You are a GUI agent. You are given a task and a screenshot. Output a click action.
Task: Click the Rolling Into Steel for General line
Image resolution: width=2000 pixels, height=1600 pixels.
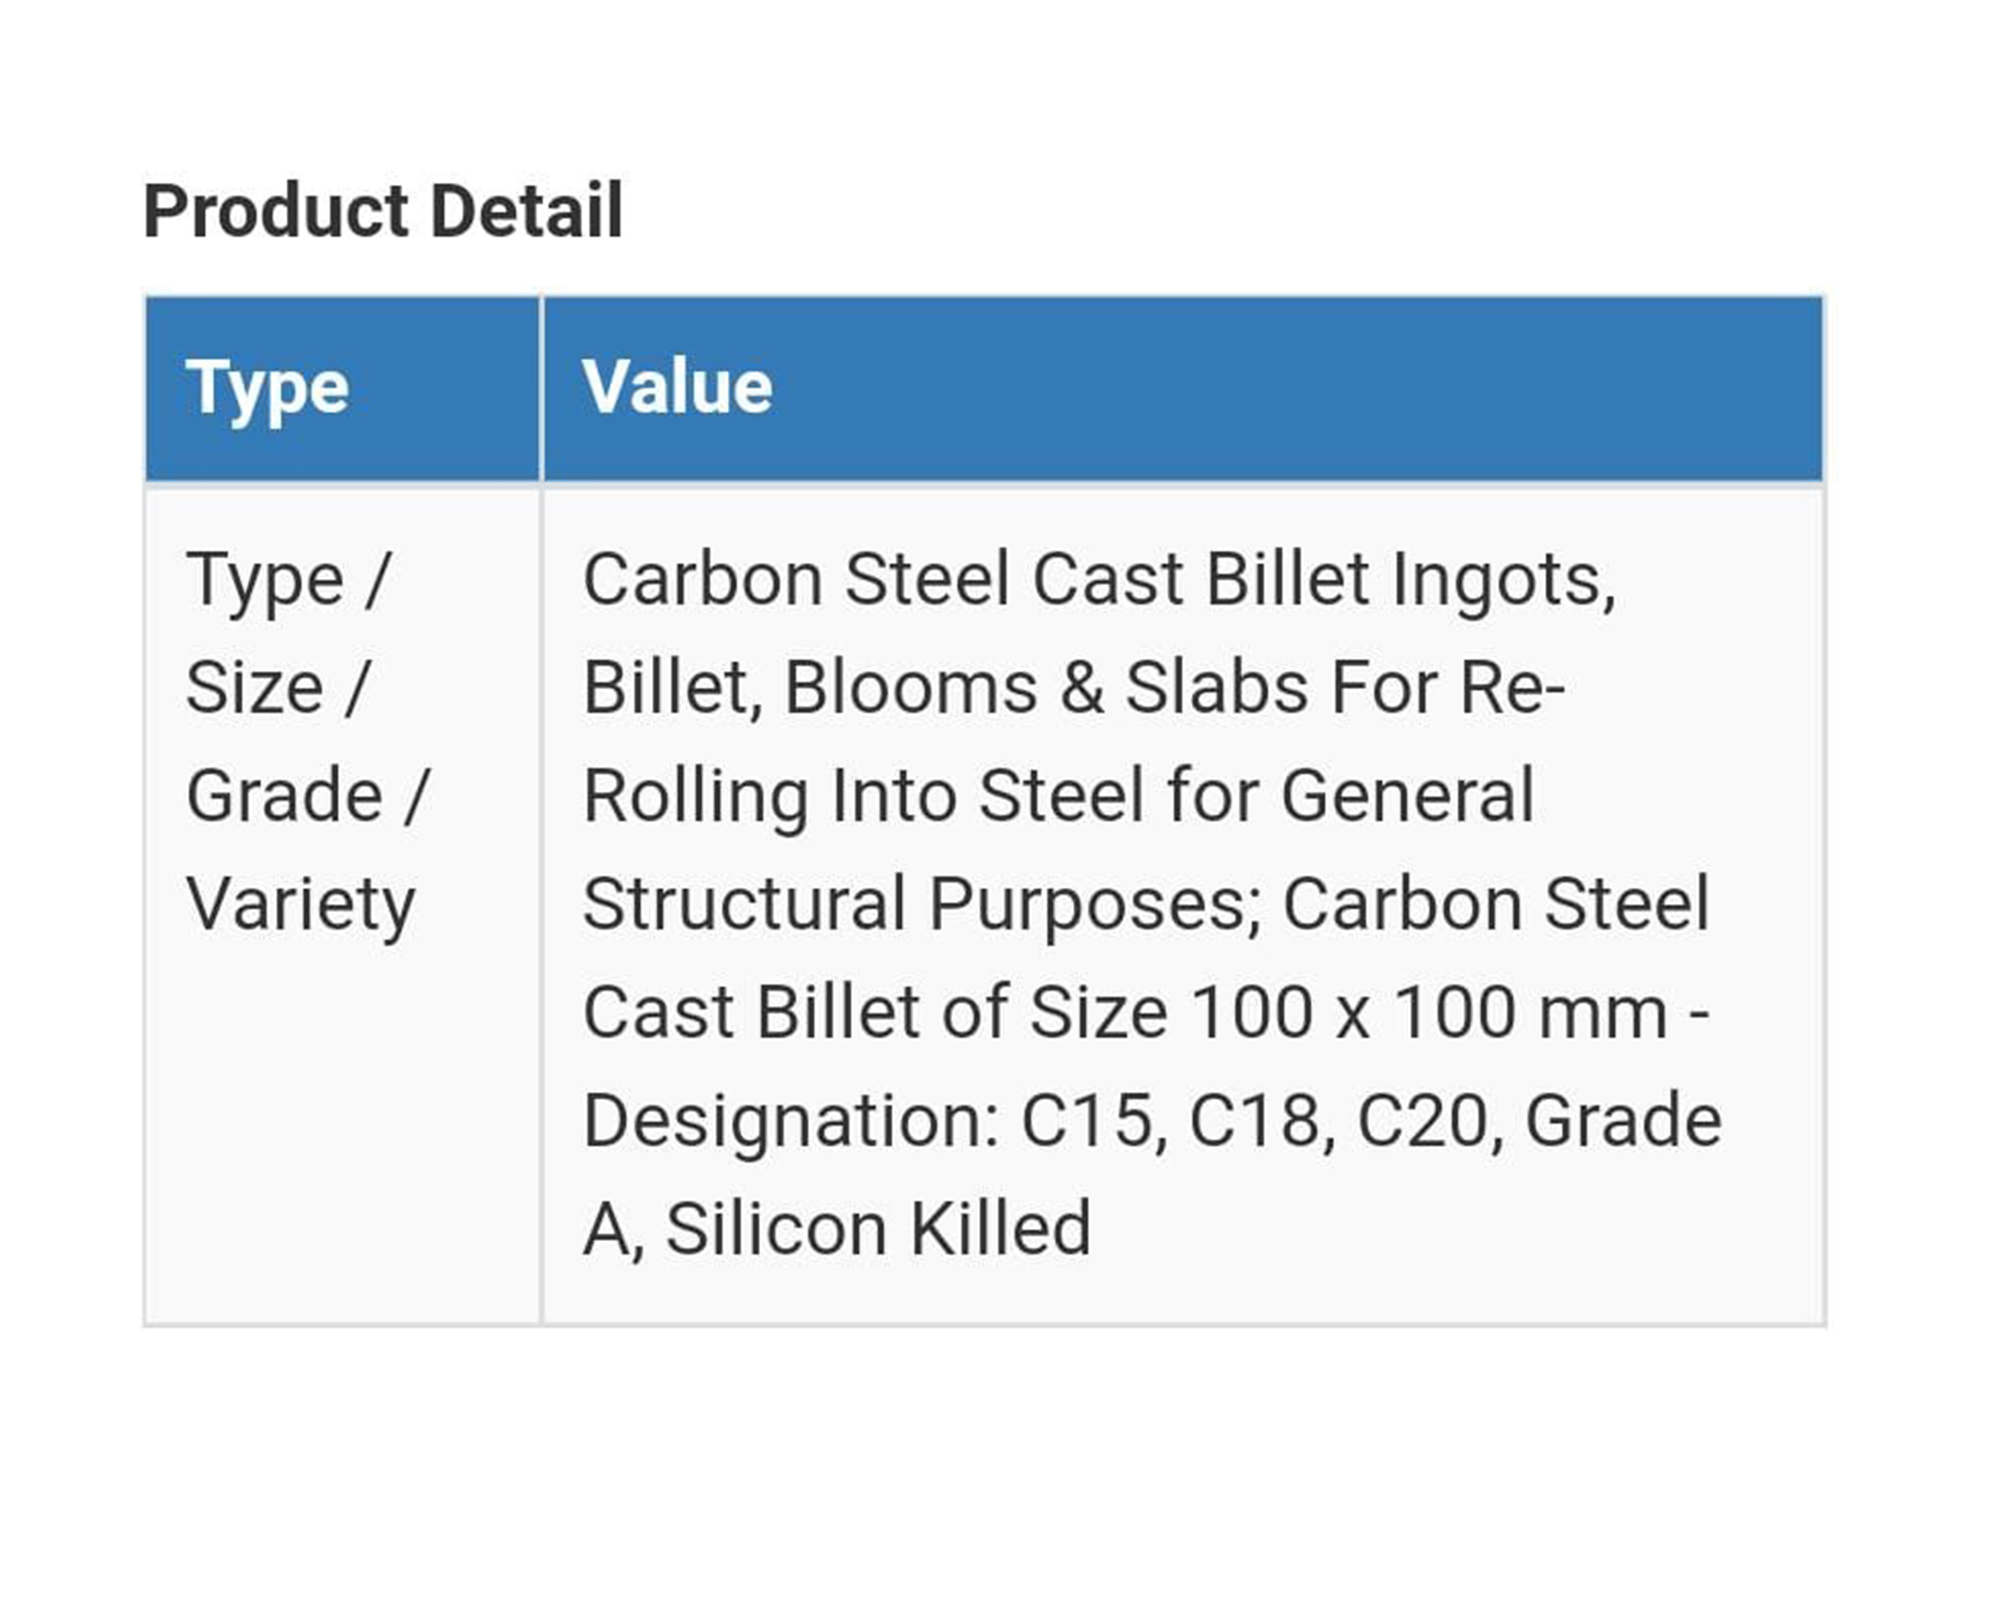(1058, 796)
